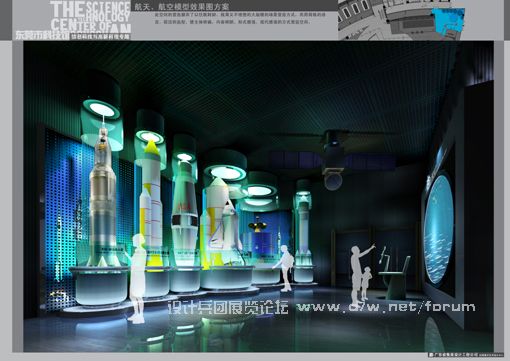Click the glowing ceiling light above tallest rocket
Image resolution: width=510 pixels, height=361 pixels.
pyautogui.click(x=102, y=109)
